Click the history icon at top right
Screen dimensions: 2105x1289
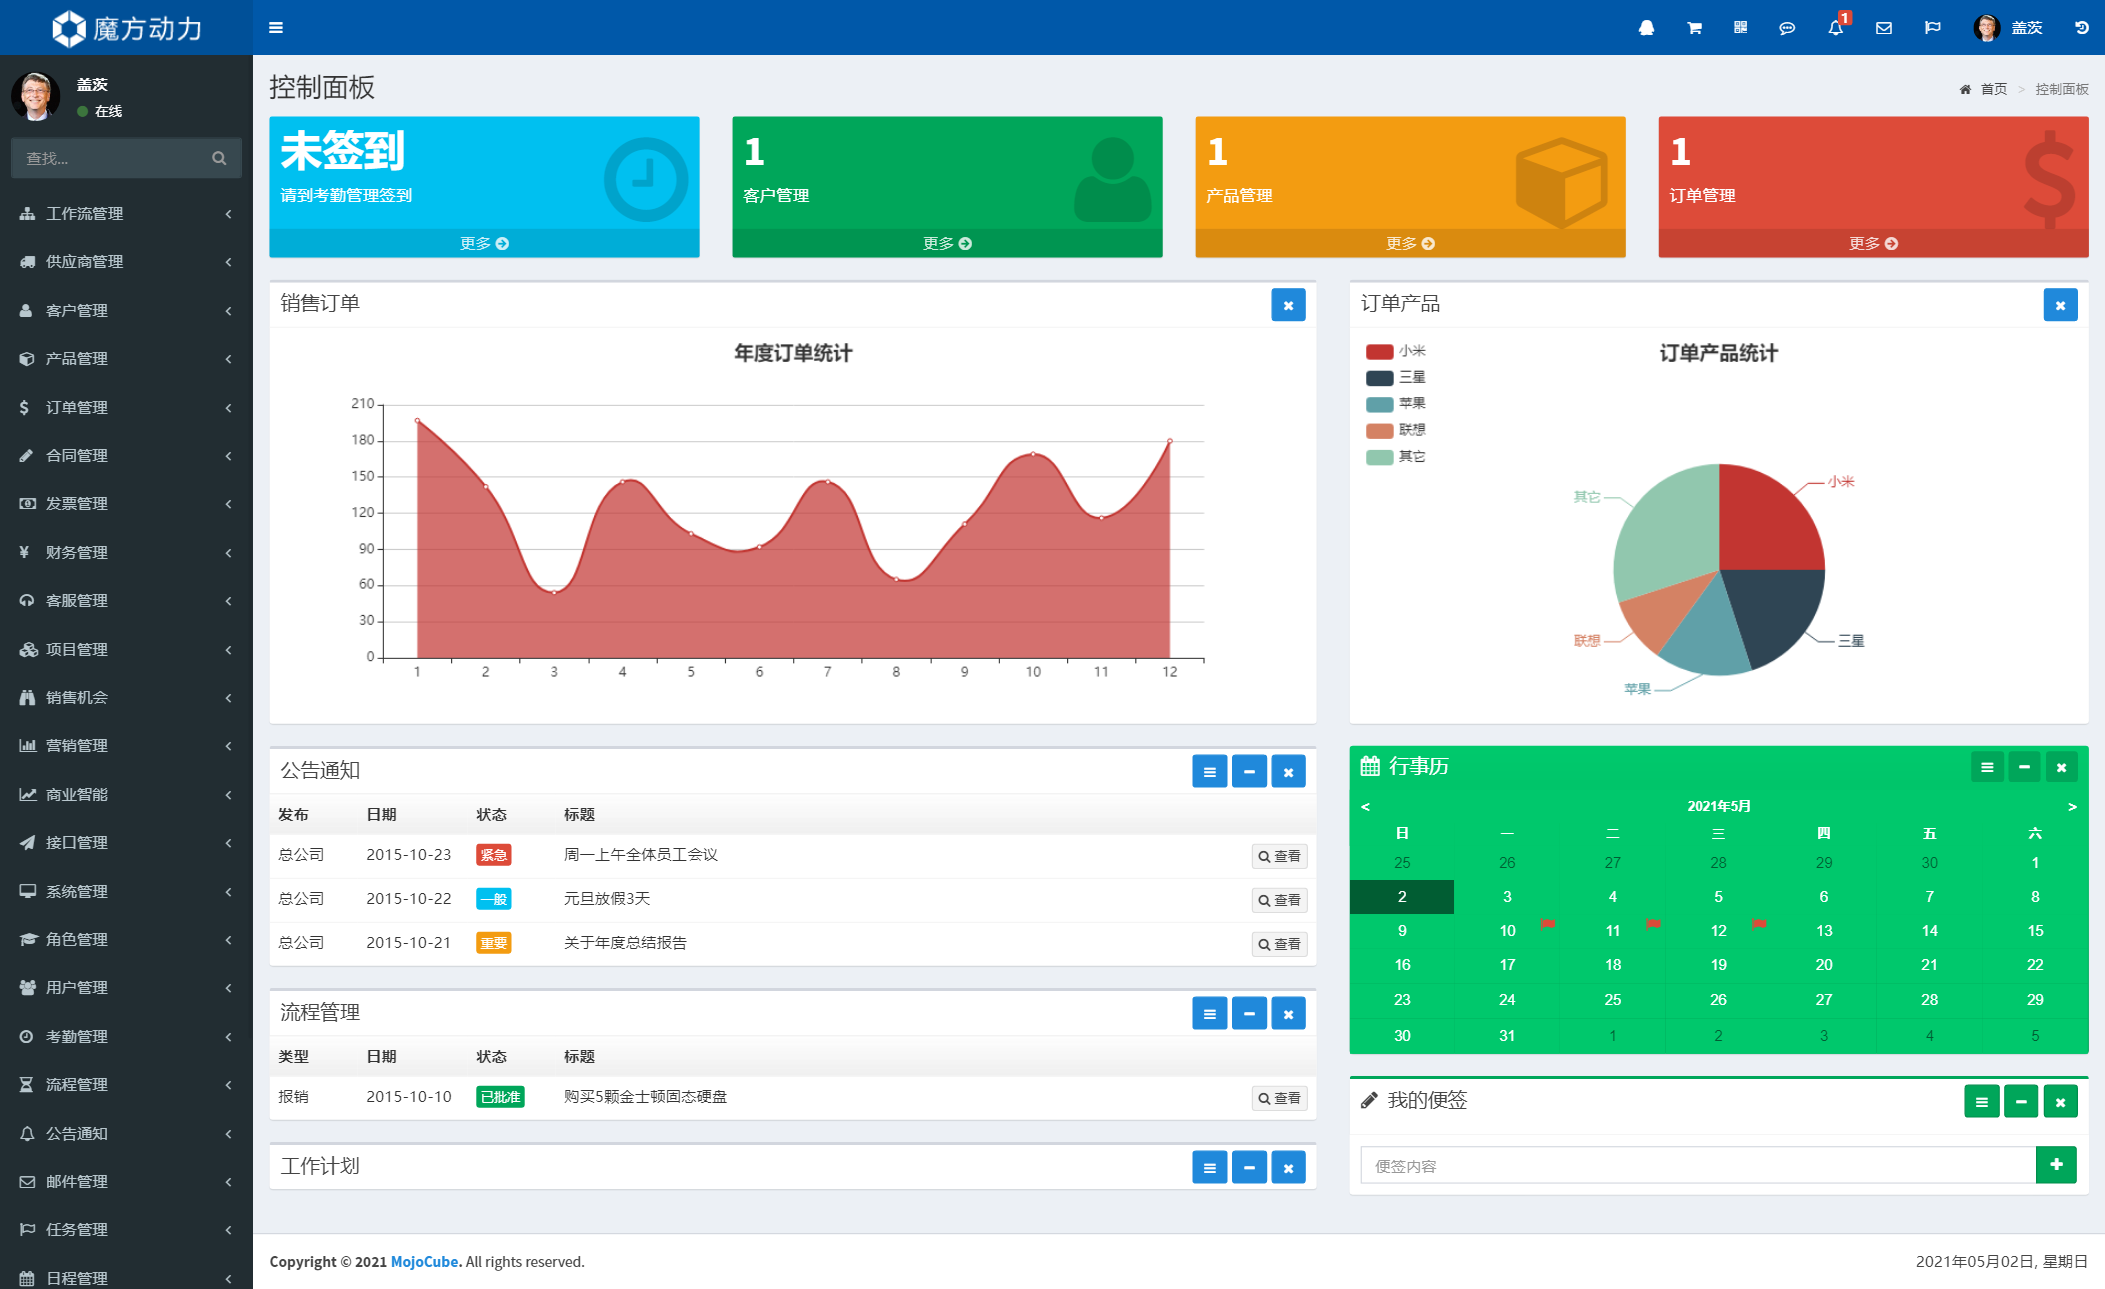[2081, 28]
